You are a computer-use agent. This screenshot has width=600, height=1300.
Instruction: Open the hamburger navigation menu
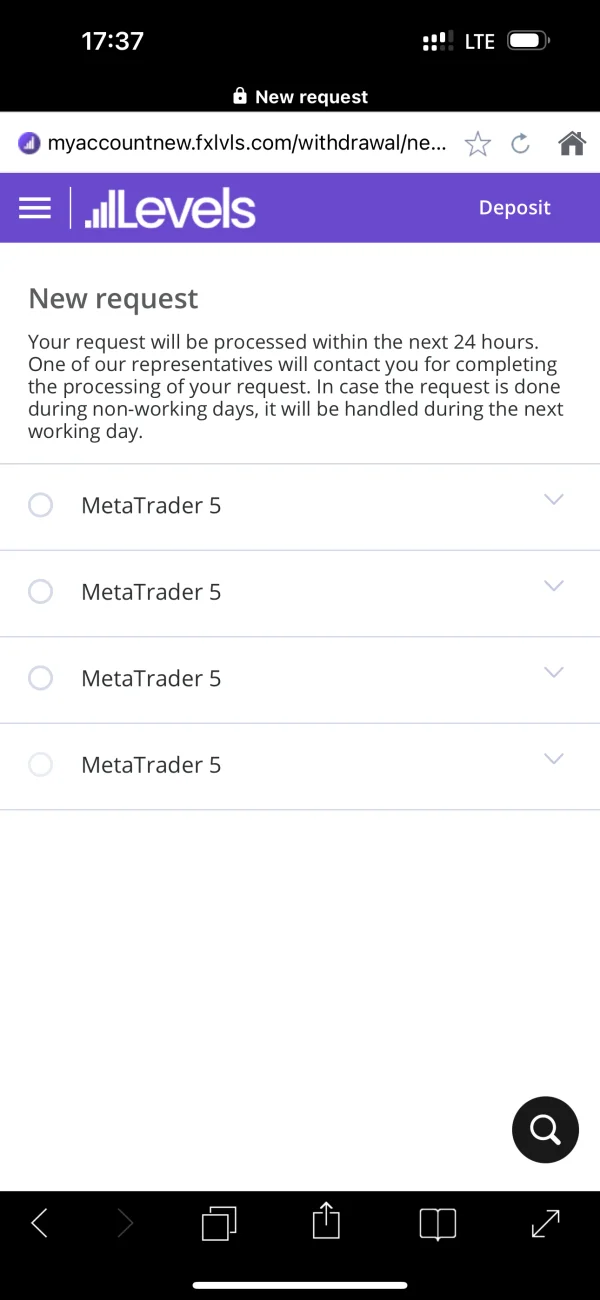[35, 208]
